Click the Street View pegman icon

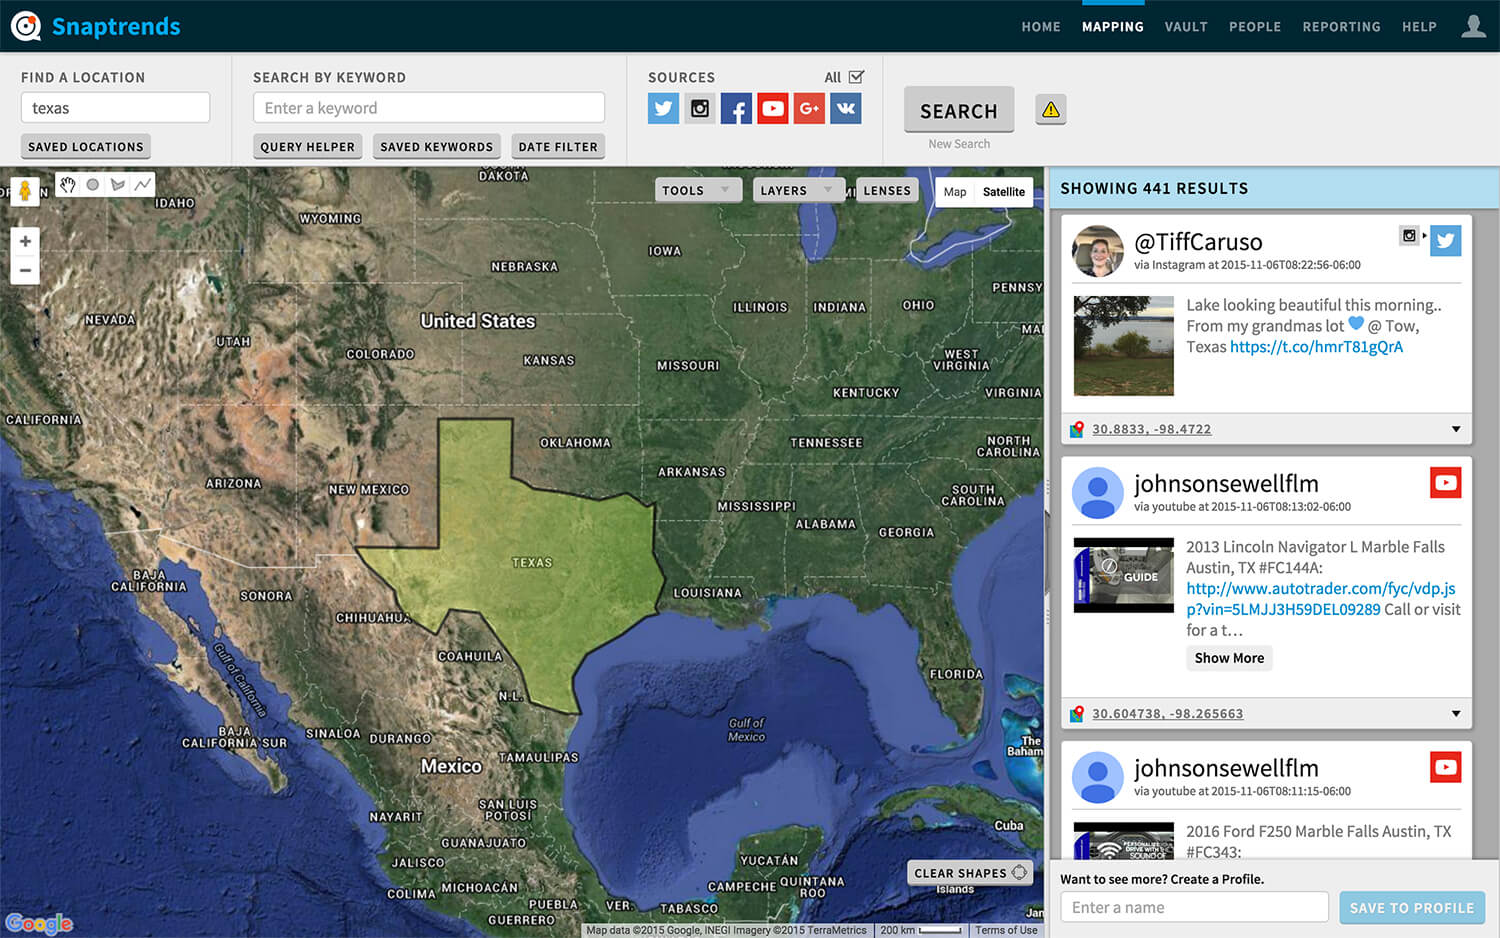(x=25, y=190)
